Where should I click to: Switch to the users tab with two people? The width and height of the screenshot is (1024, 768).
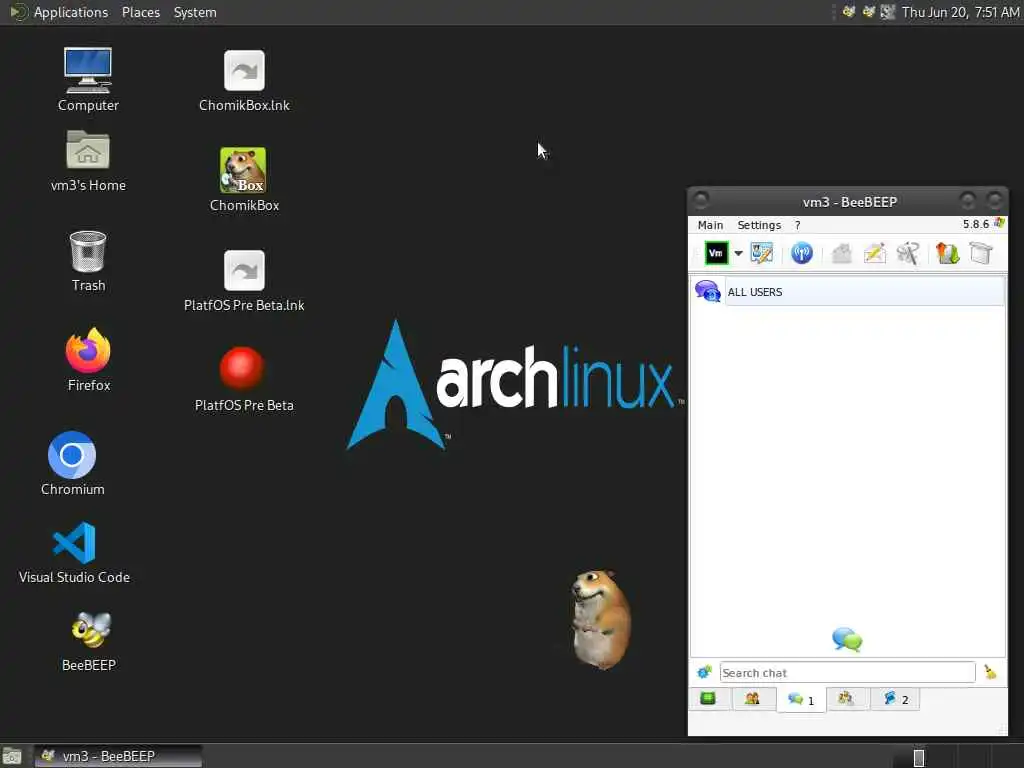point(752,699)
